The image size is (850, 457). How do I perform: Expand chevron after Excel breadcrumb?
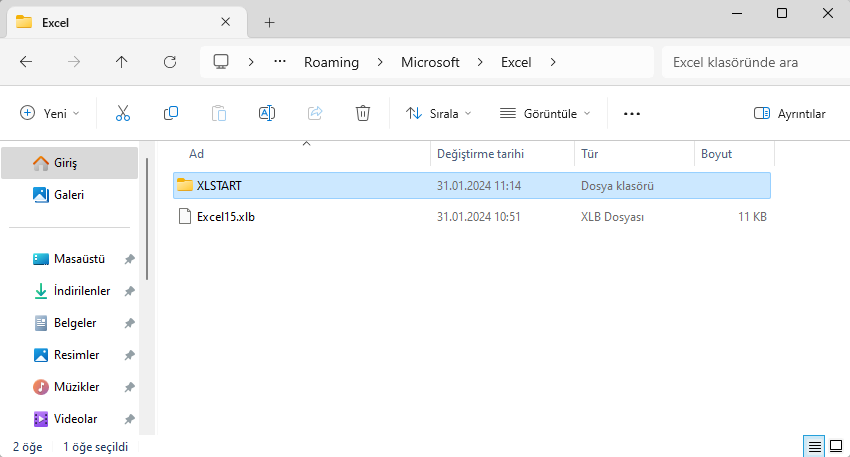pyautogui.click(x=553, y=62)
